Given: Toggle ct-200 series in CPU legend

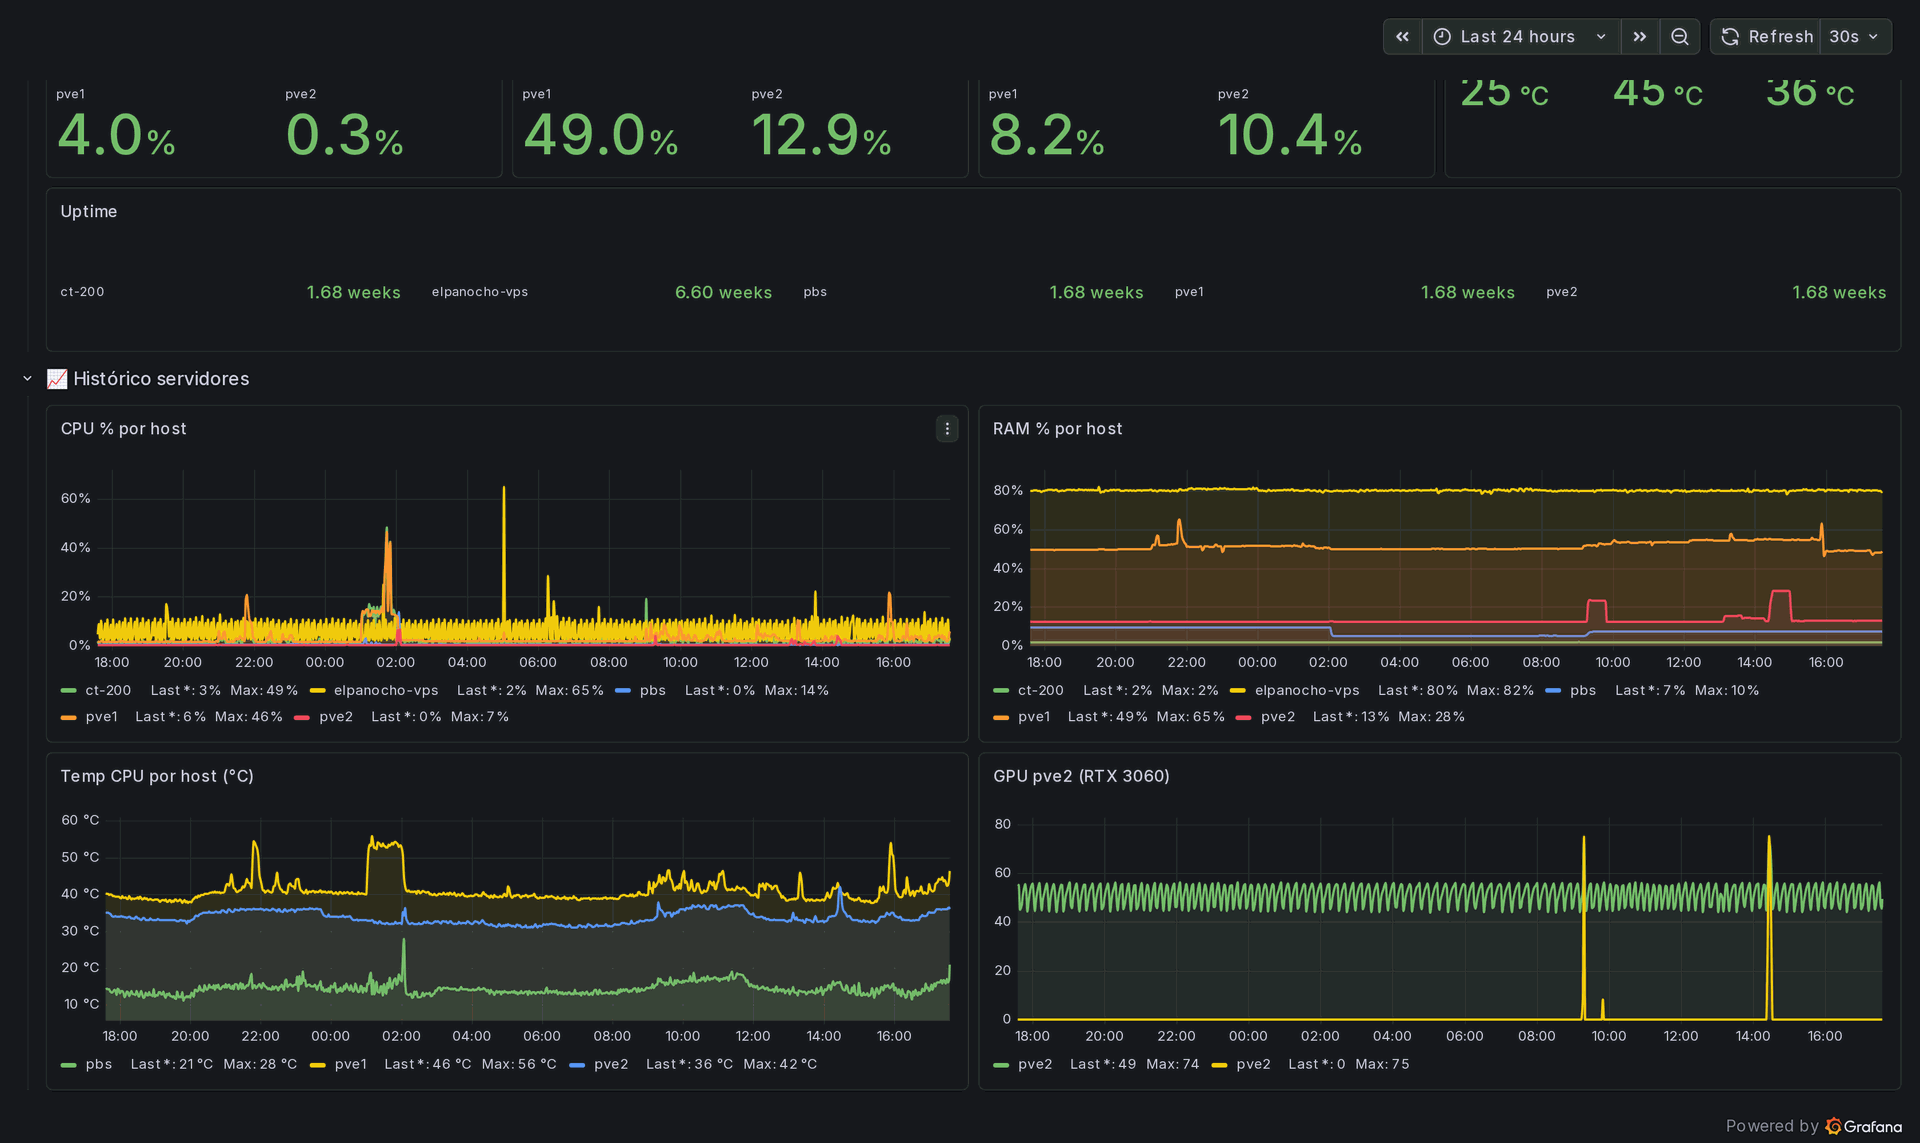Looking at the screenshot, I should (x=108, y=691).
